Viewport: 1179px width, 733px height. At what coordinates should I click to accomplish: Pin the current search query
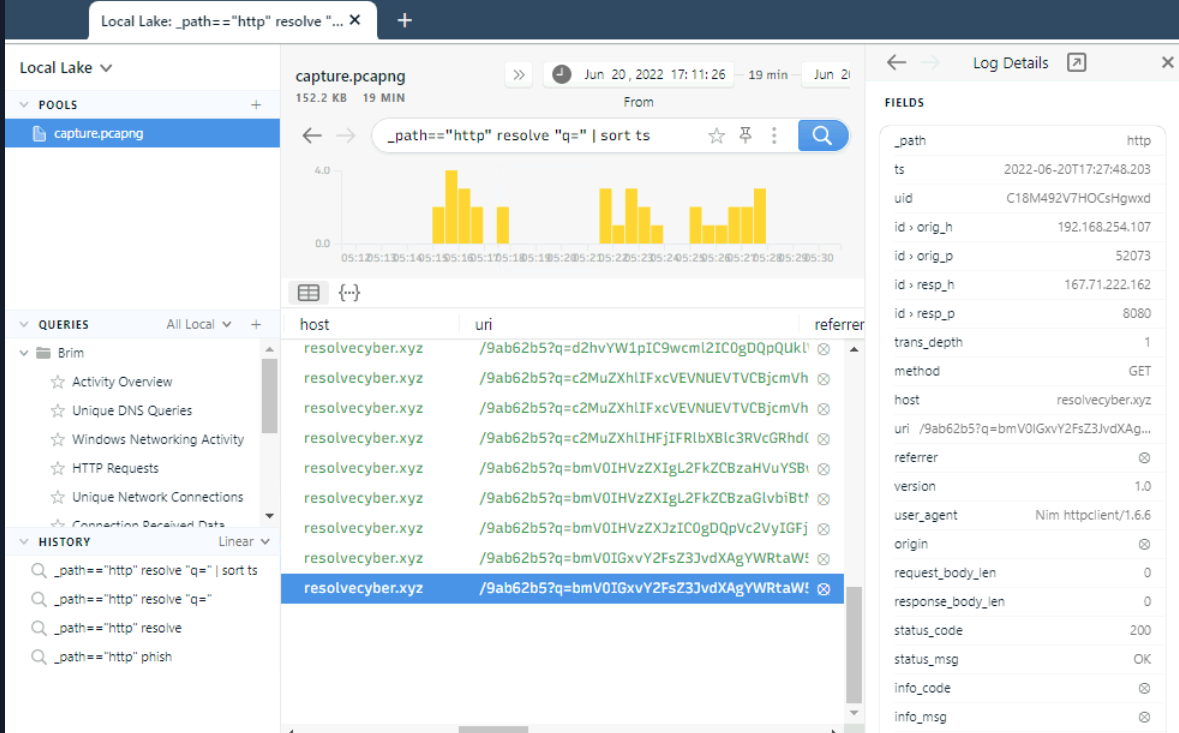[x=745, y=136]
